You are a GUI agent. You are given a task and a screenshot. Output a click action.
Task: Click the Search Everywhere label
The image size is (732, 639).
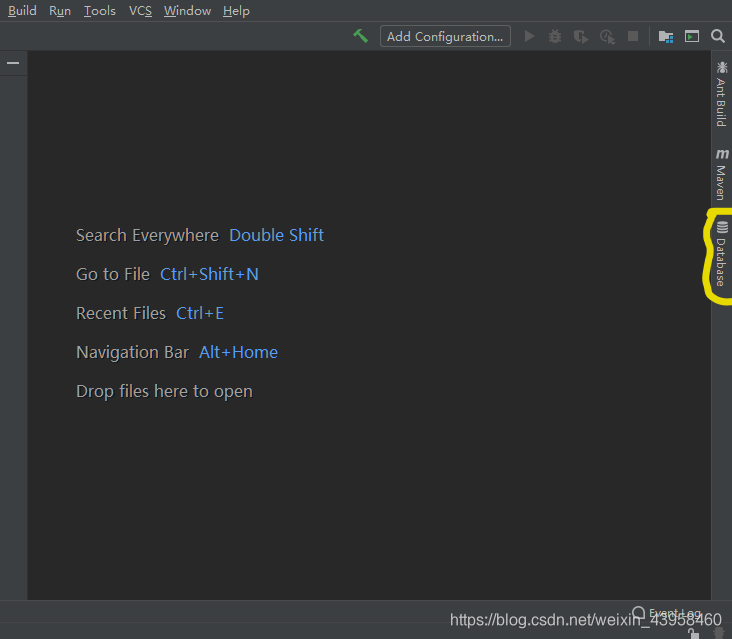(147, 235)
